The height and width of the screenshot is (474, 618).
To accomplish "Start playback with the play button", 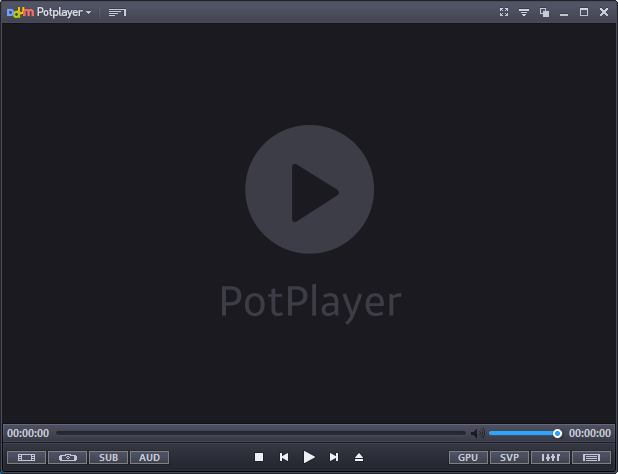I will click(309, 457).
